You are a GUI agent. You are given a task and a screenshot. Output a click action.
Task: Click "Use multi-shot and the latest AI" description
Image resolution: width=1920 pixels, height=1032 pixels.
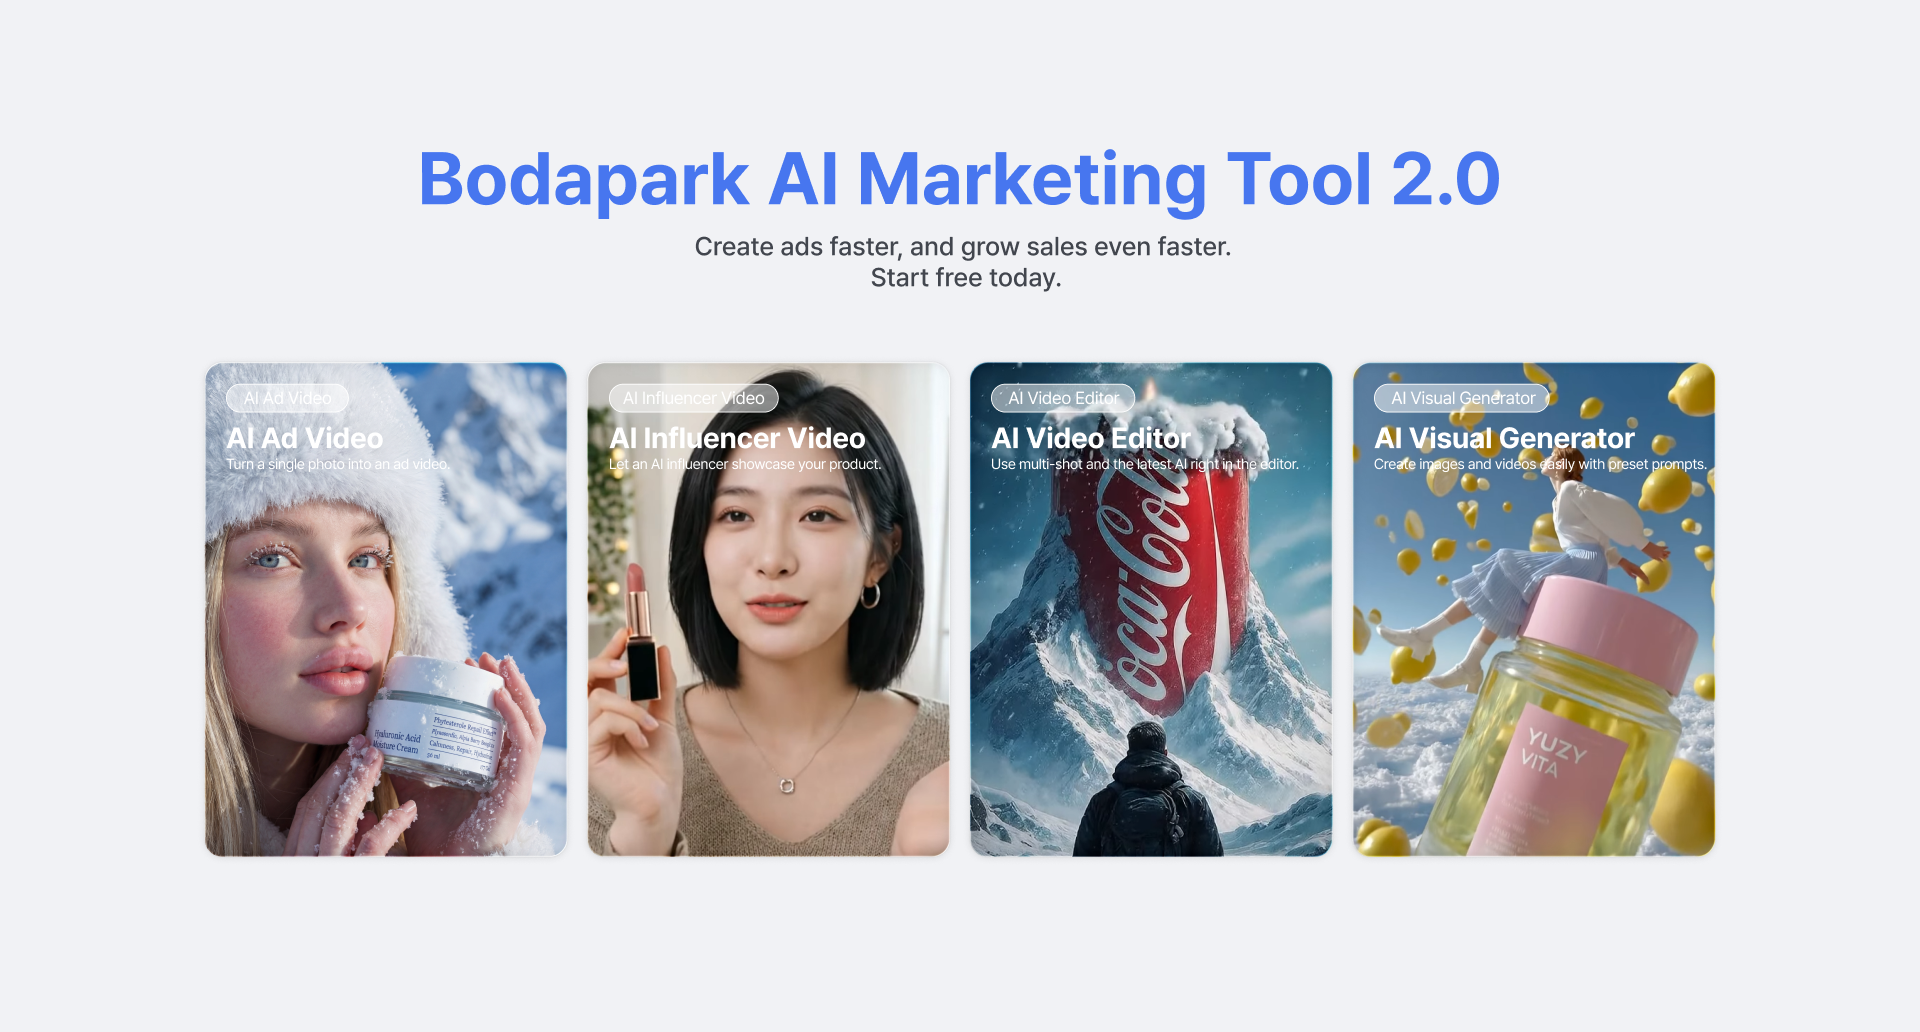click(1144, 464)
